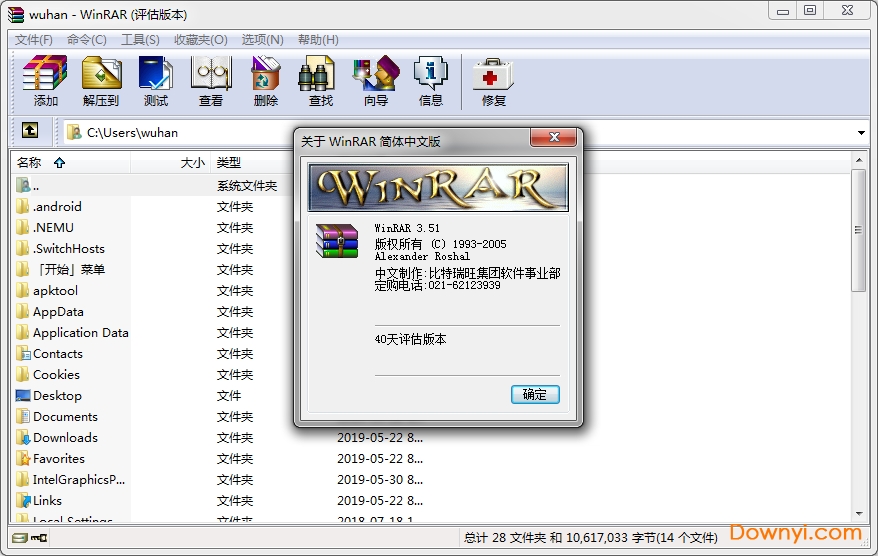Click the drive icon in the status bar
This screenshot has width=878, height=556.
tap(20, 538)
